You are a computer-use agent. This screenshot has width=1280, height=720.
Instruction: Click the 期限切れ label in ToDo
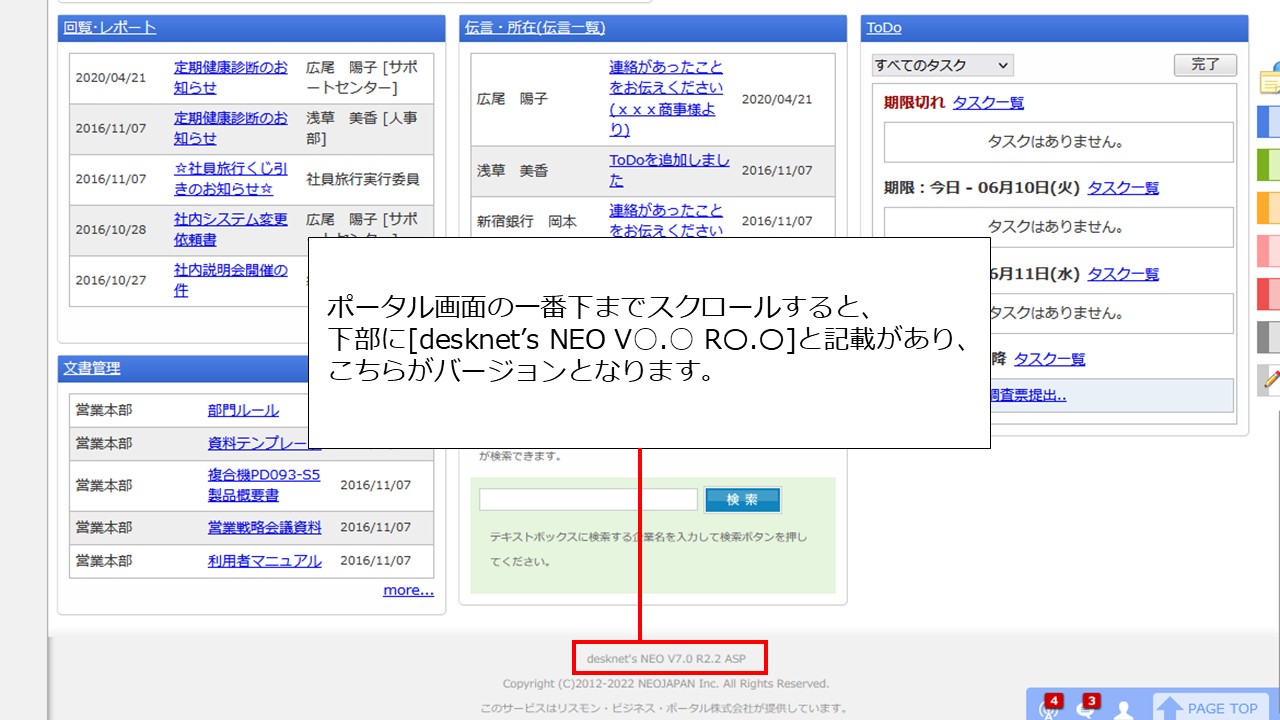pyautogui.click(x=914, y=102)
